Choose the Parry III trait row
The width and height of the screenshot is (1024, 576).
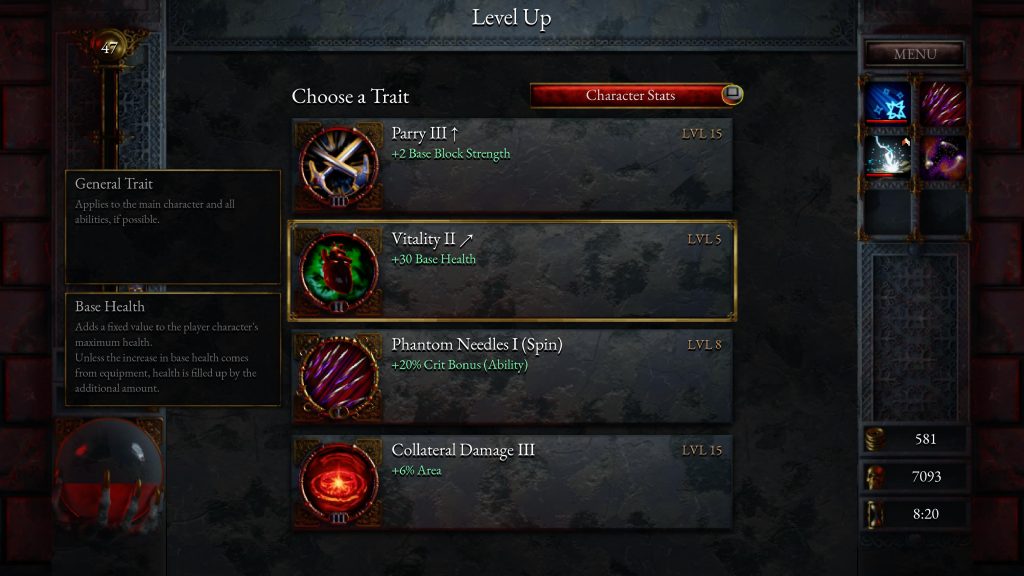pyautogui.click(x=513, y=166)
